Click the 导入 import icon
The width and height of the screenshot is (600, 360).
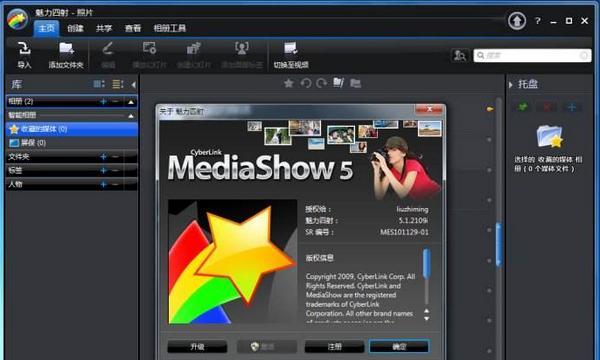pyautogui.click(x=24, y=49)
